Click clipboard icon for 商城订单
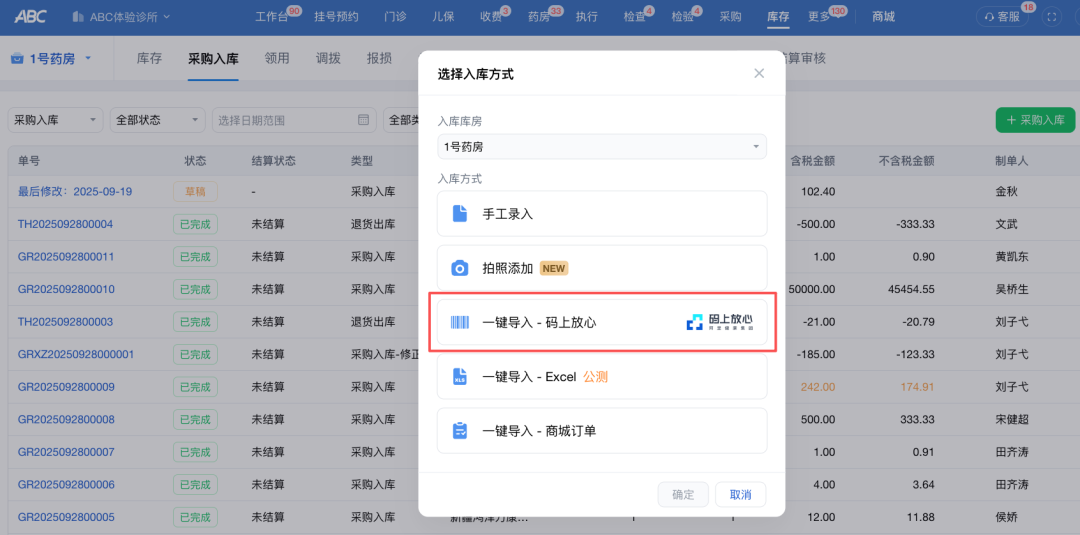The width and height of the screenshot is (1080, 535). [x=459, y=431]
